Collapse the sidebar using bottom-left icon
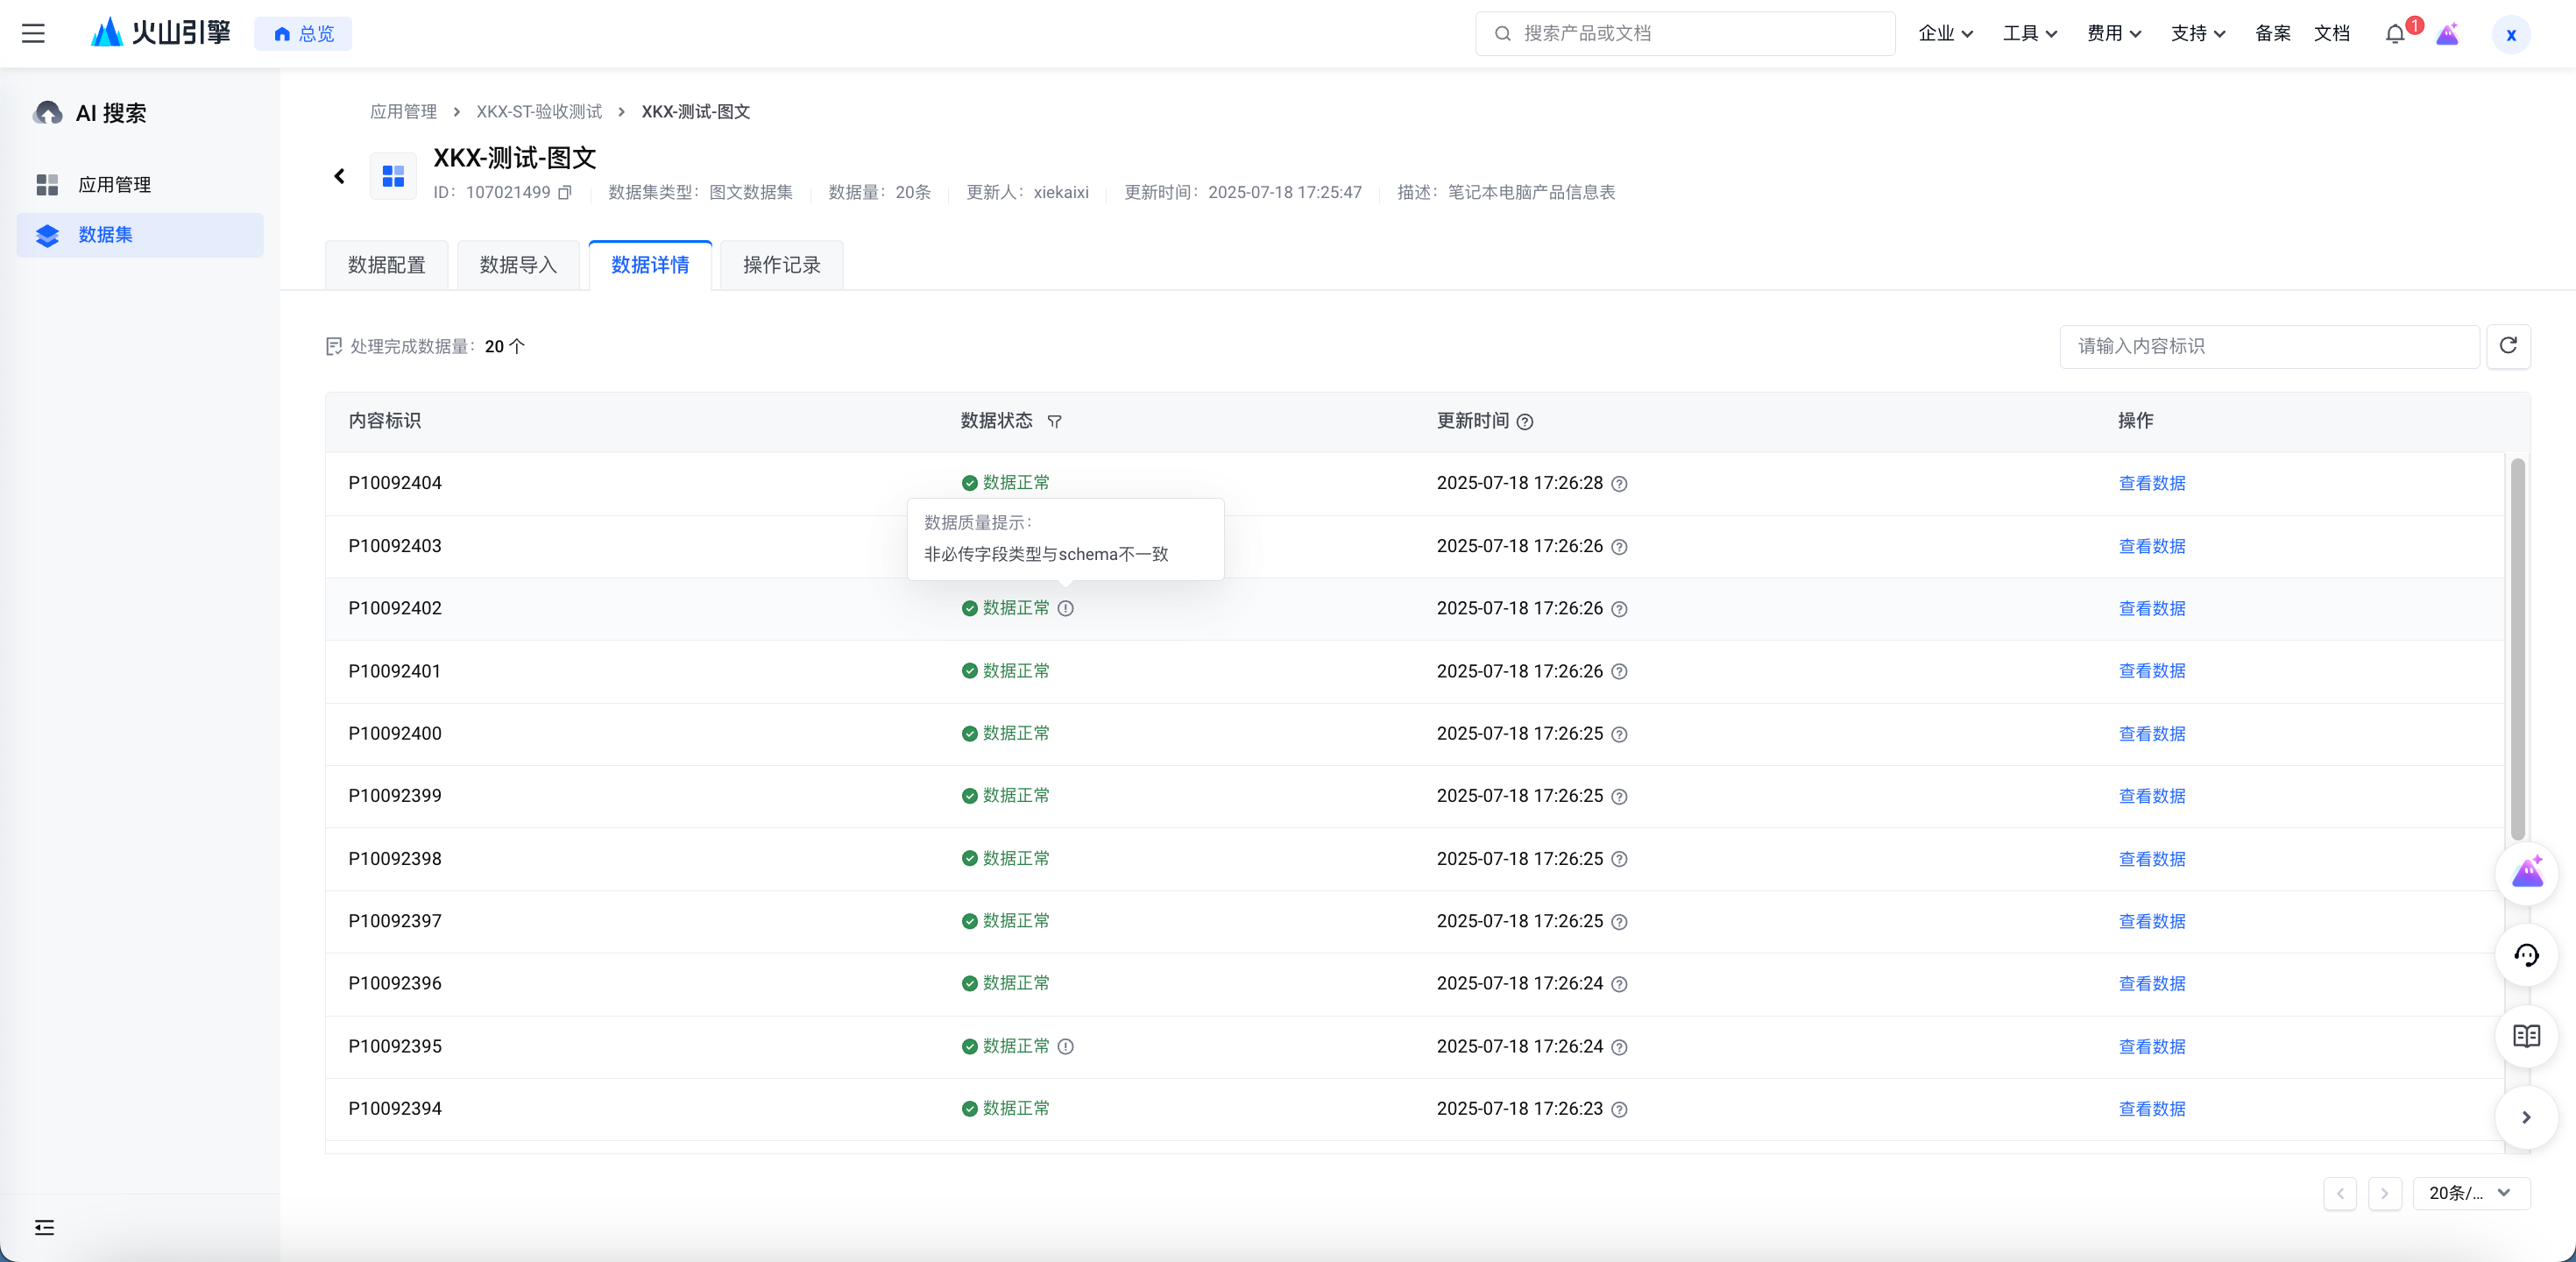The image size is (2576, 1262). (44, 1227)
